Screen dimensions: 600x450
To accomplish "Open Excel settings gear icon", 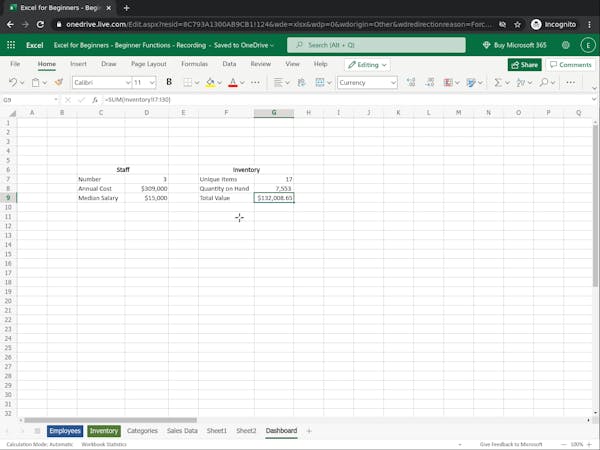I will click(x=566, y=45).
